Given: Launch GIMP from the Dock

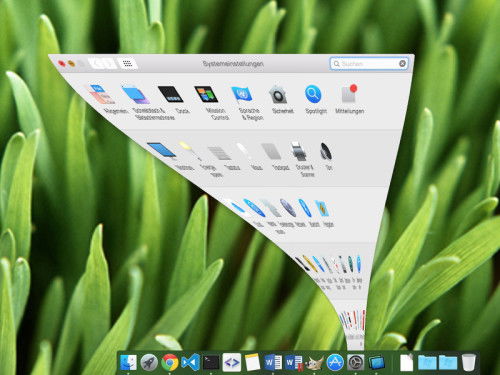Looking at the screenshot, I should (314, 363).
